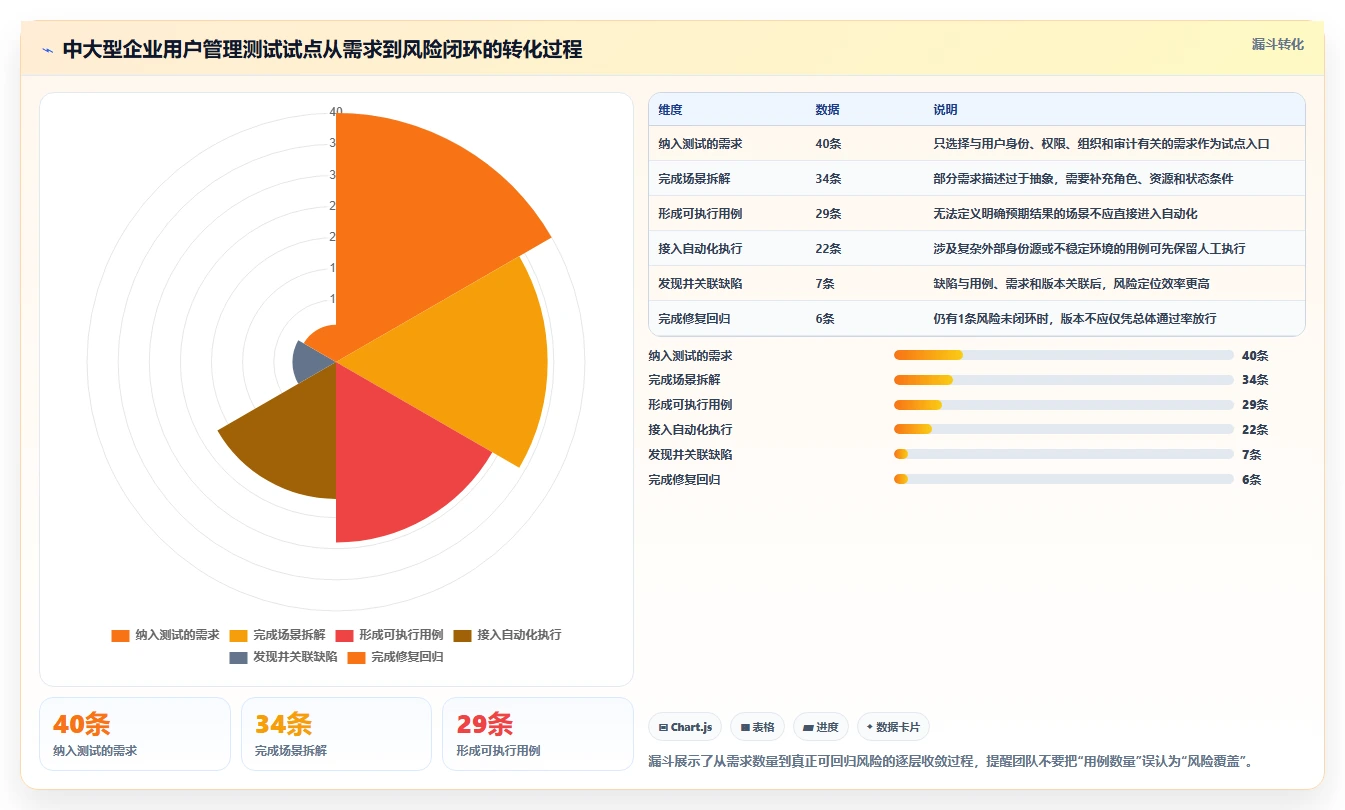
Task: Click the radial axis label 40
Action: pyautogui.click(x=336, y=112)
